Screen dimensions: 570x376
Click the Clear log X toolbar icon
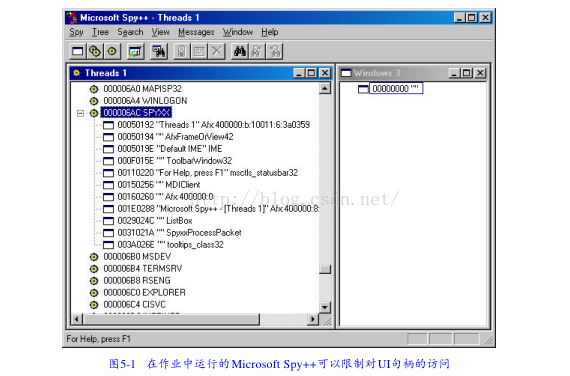pos(217,51)
